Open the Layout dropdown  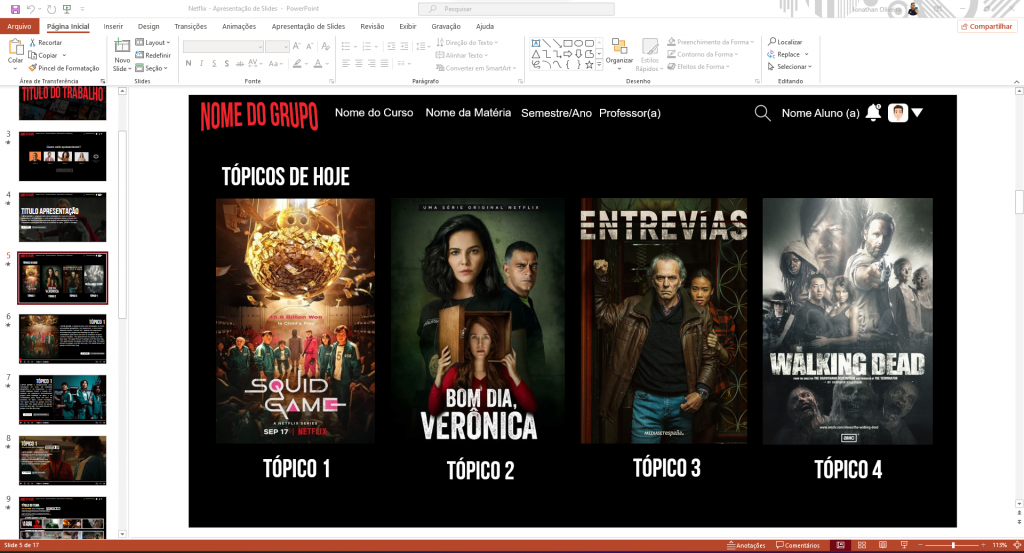pos(153,42)
